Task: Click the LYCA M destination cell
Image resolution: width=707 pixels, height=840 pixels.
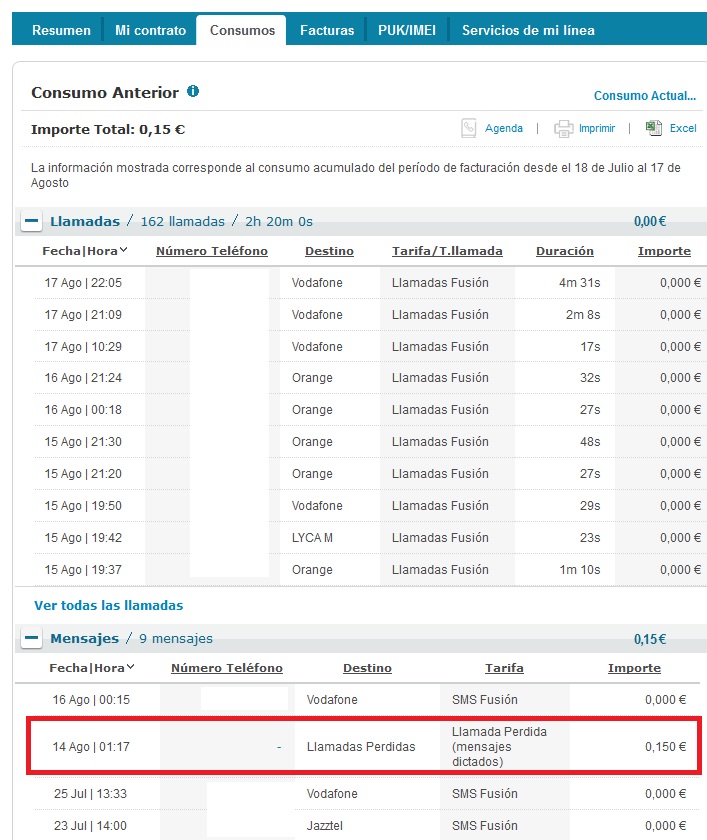Action: click(312, 537)
